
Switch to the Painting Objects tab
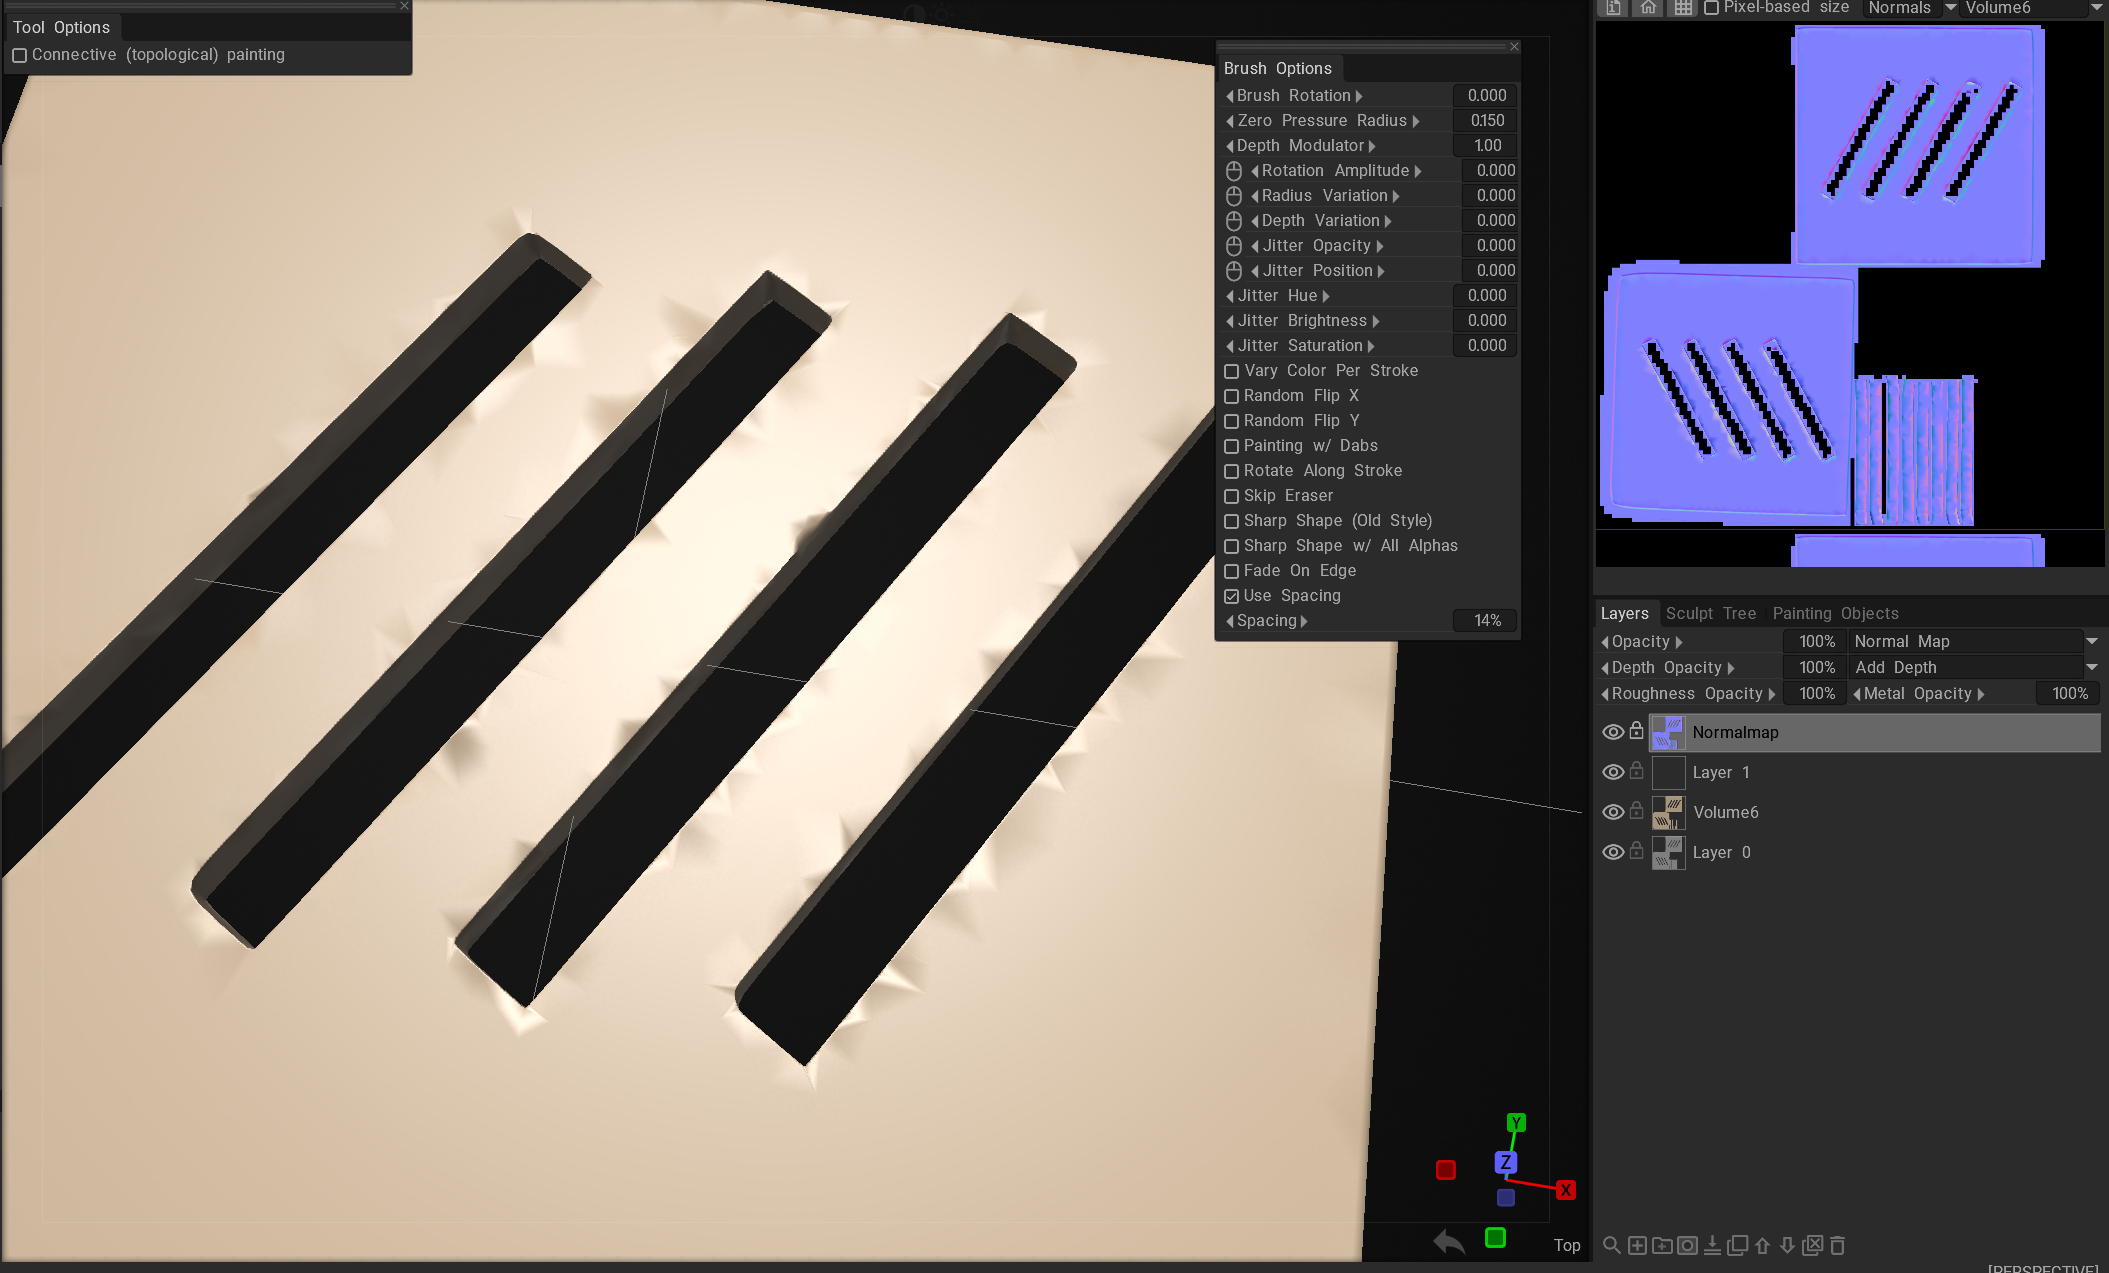click(1835, 613)
